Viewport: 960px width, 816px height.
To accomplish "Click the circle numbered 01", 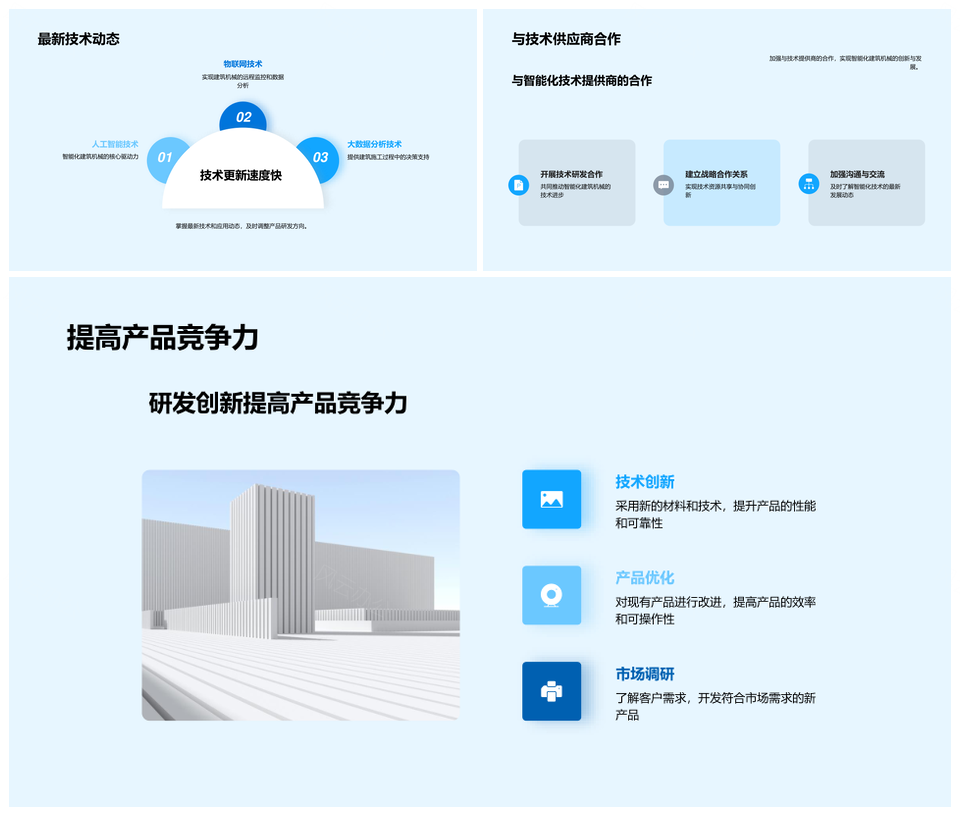I will coord(165,158).
